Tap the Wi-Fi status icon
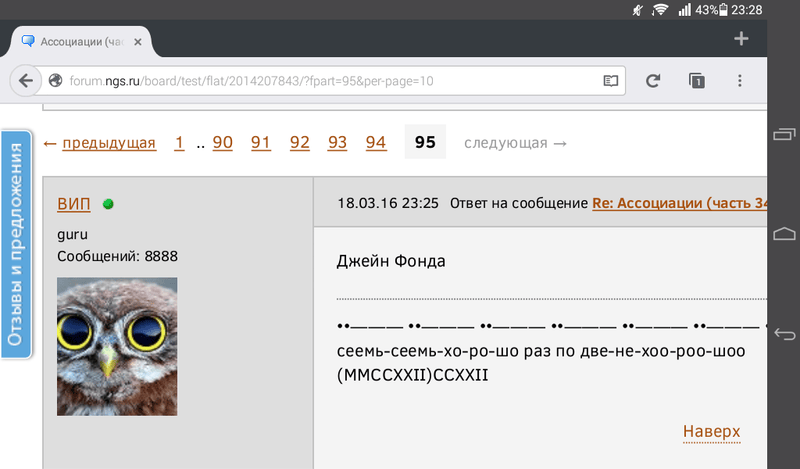800x469 pixels. tap(660, 10)
